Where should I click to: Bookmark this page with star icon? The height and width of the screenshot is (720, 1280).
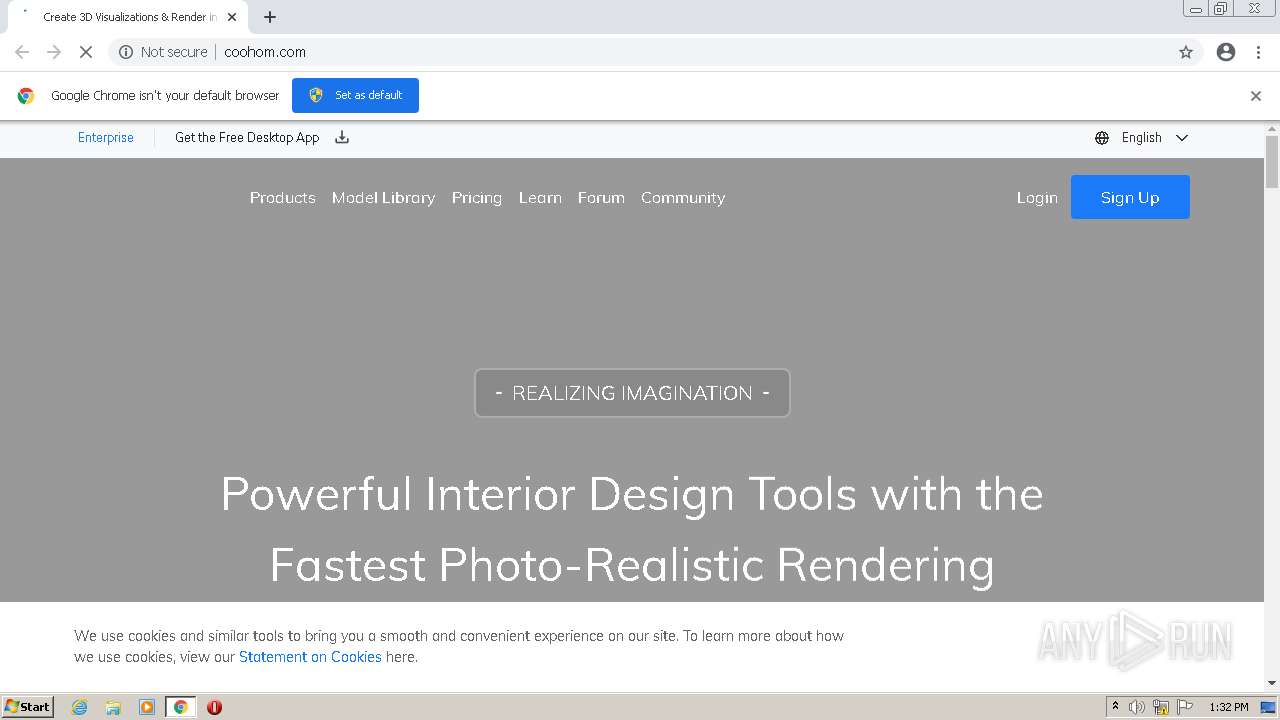(1186, 52)
